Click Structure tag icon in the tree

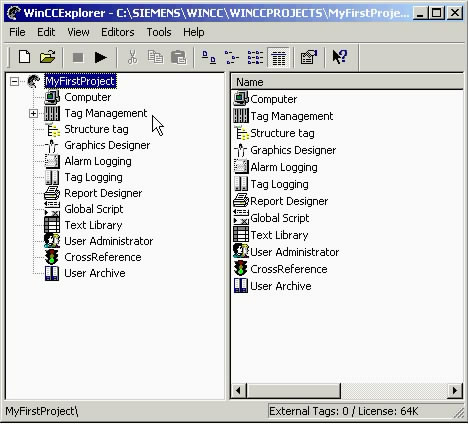click(x=52, y=129)
